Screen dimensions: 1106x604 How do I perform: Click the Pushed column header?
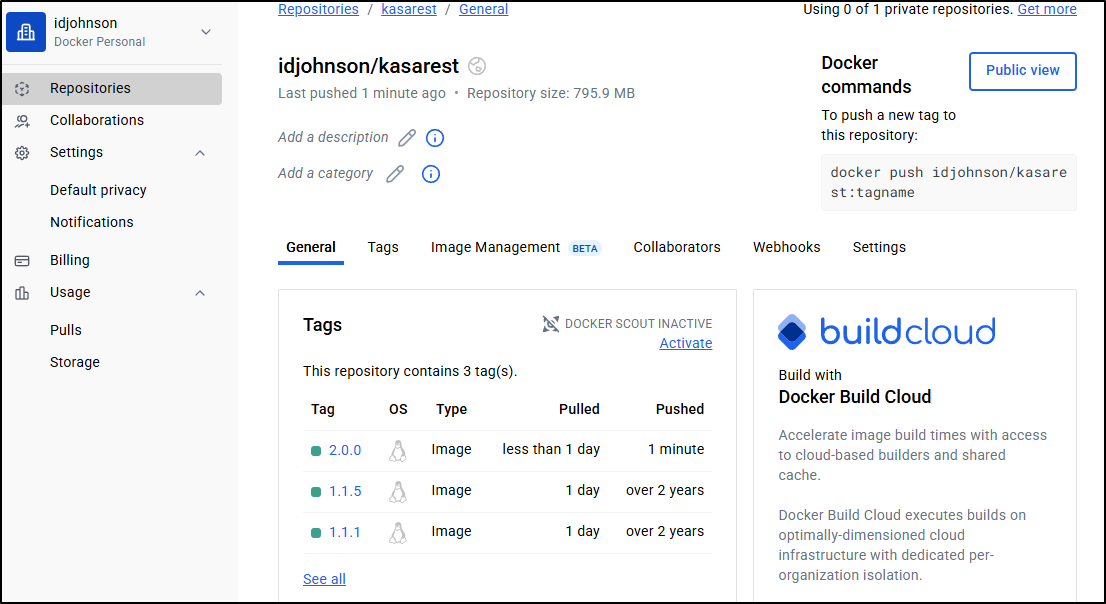tap(680, 409)
